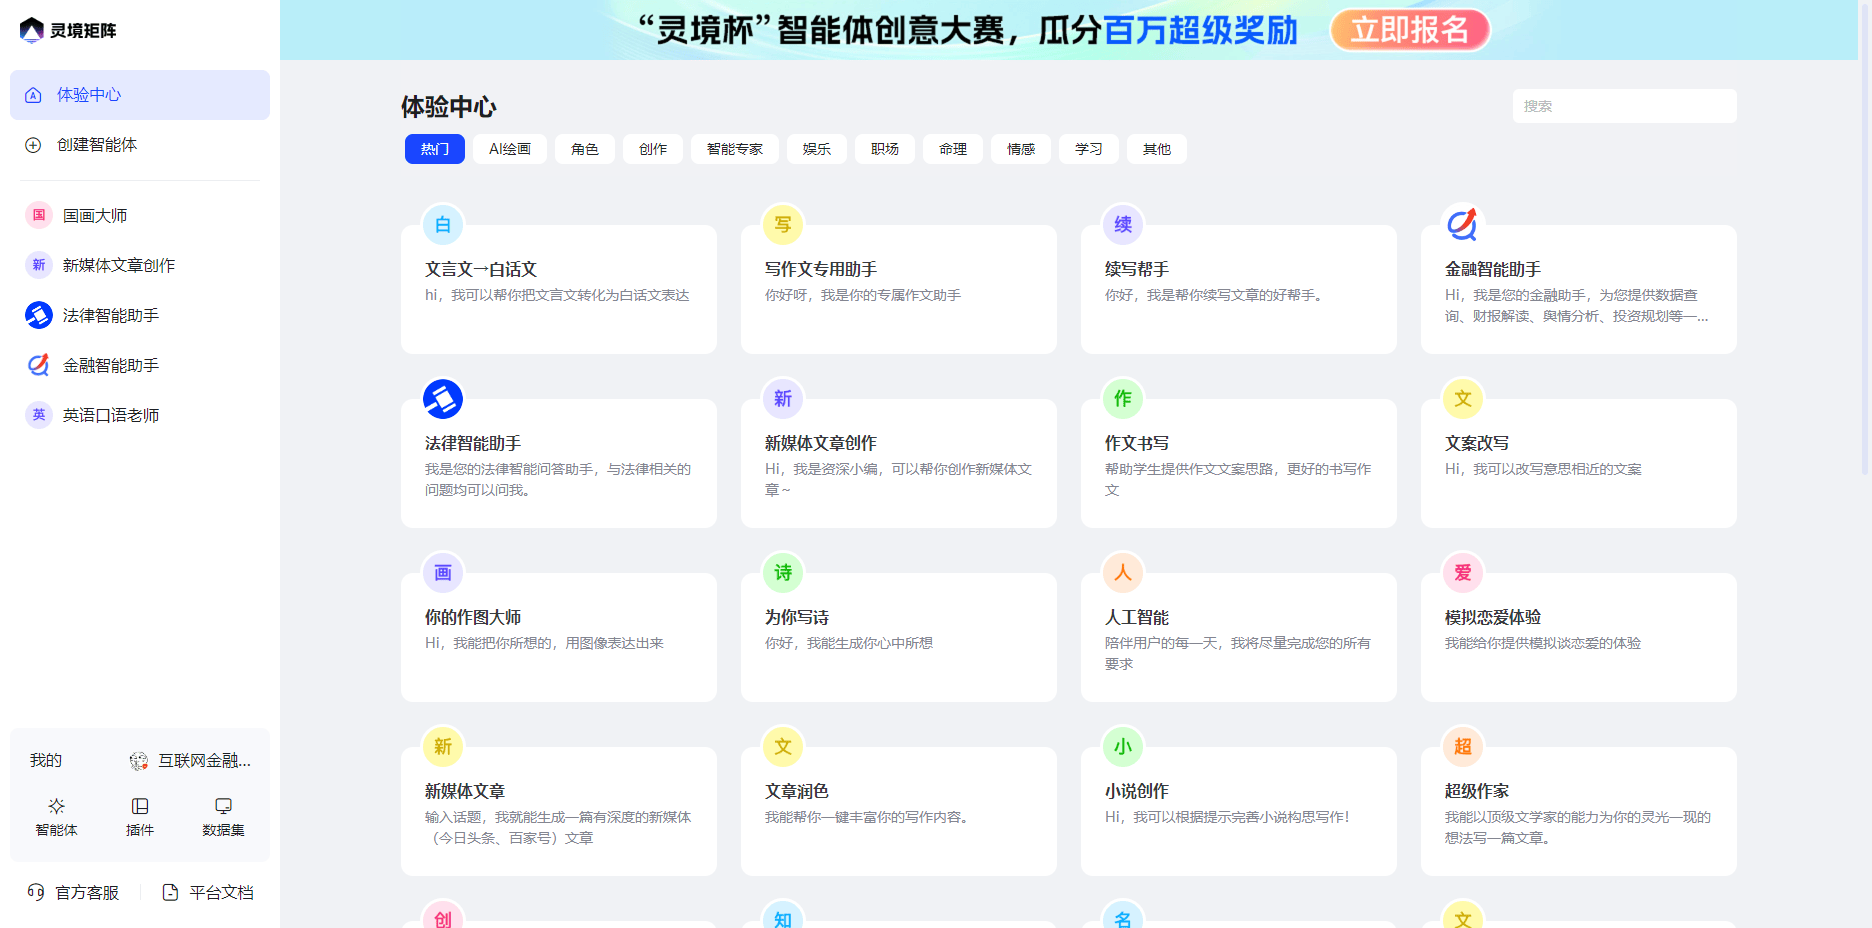Select the 命理 filter

[x=952, y=148]
